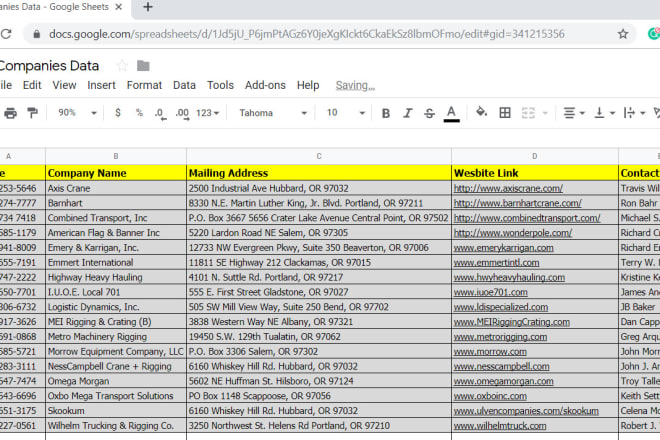
Task: Open More formats 123 dropdown
Action: (x=208, y=113)
